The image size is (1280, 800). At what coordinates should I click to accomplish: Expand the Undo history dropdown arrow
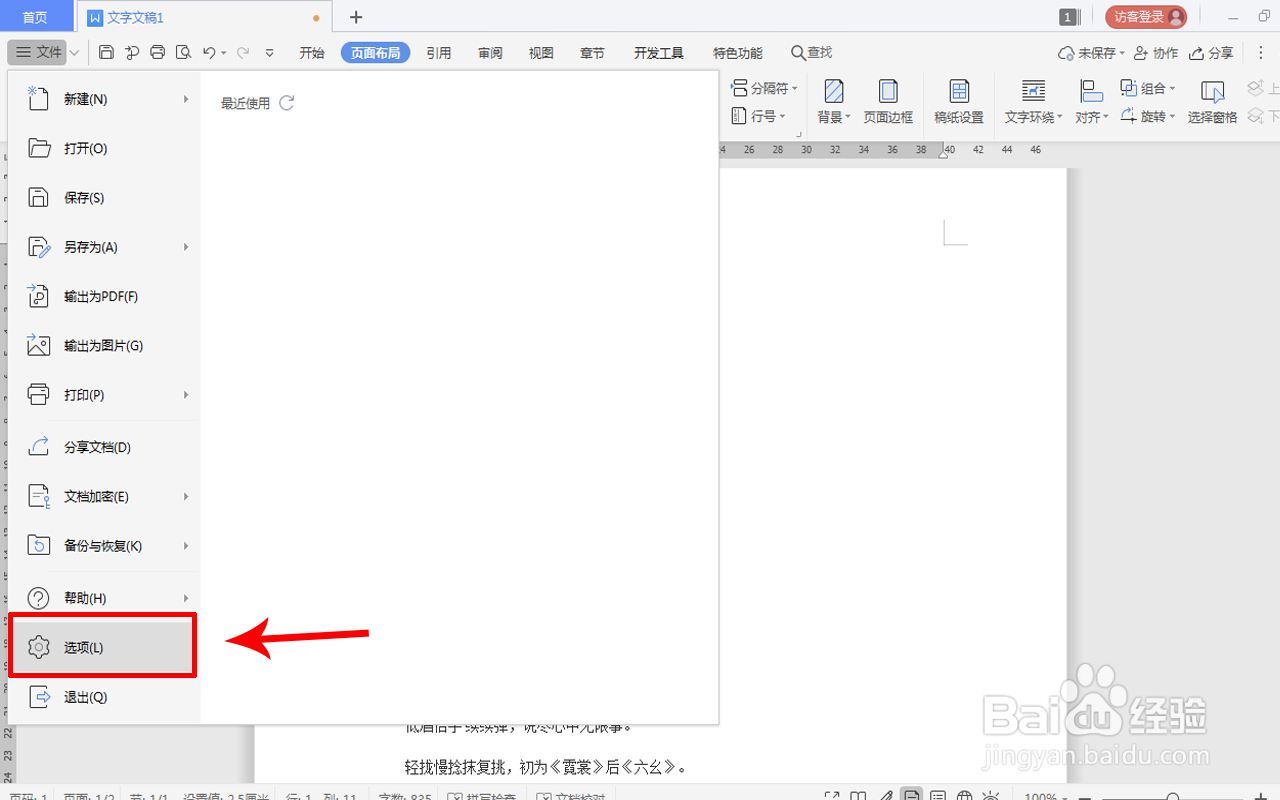pyautogui.click(x=224, y=53)
